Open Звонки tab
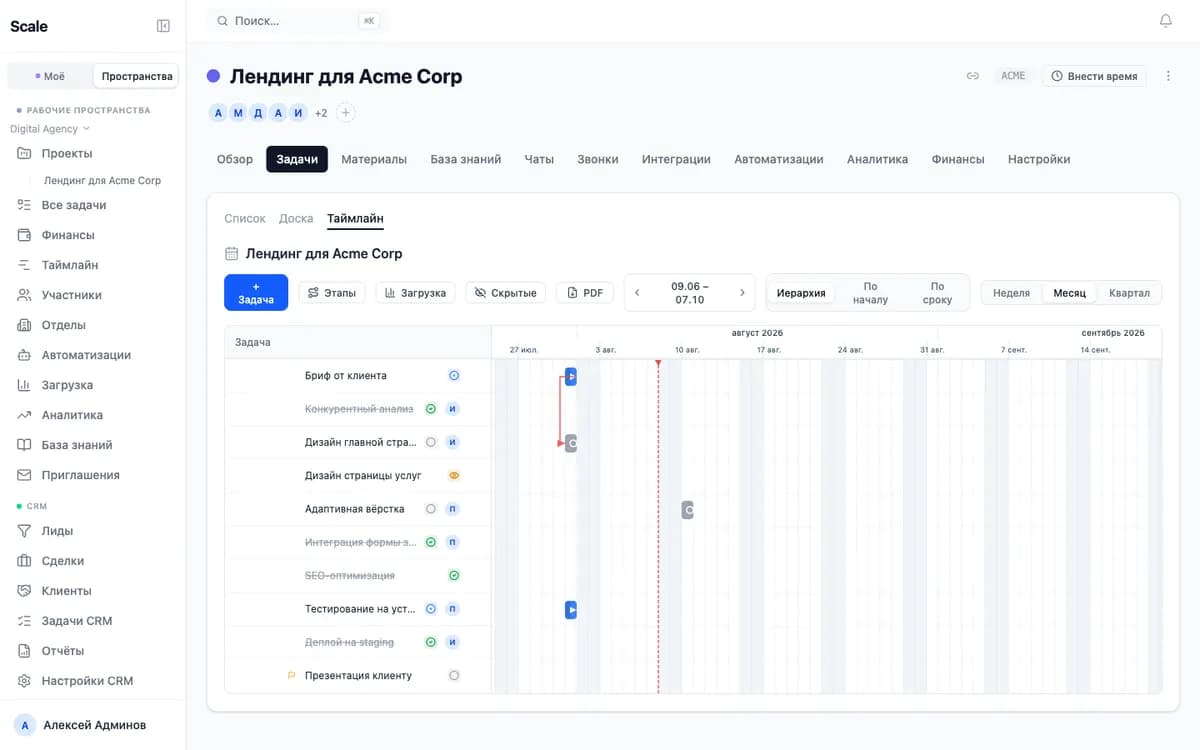 point(598,159)
